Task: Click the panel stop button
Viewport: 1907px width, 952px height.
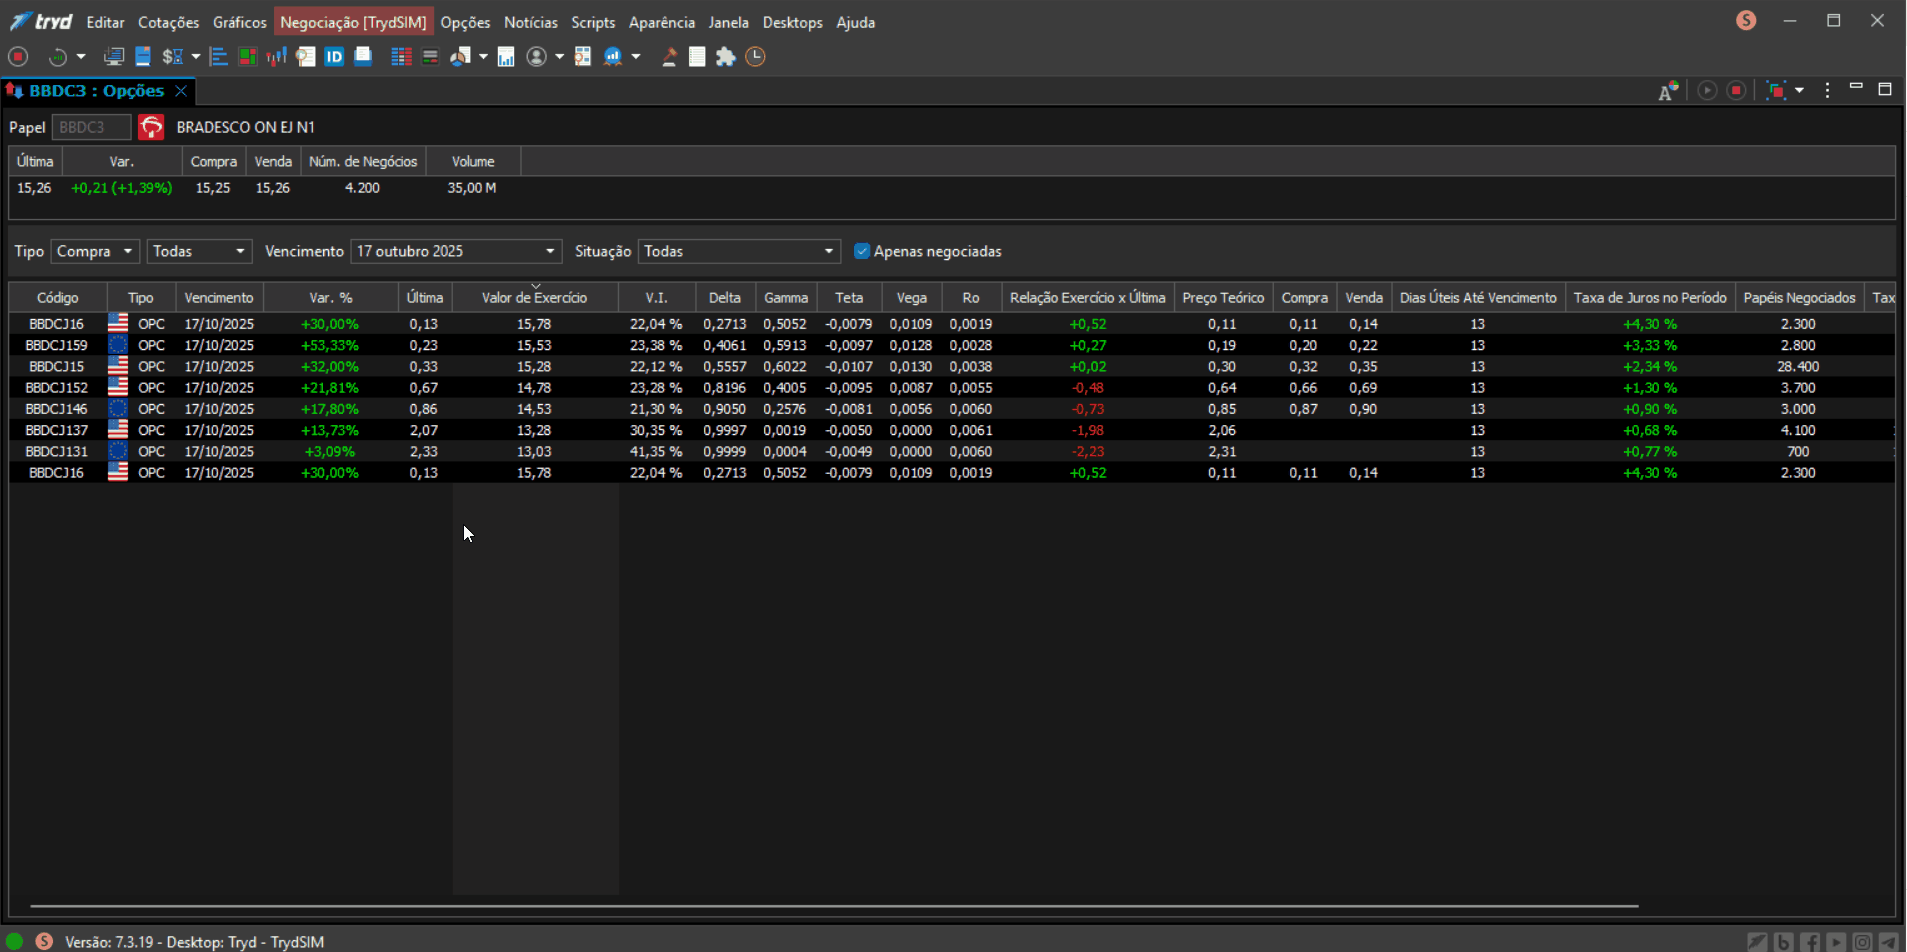Action: pyautogui.click(x=1737, y=91)
